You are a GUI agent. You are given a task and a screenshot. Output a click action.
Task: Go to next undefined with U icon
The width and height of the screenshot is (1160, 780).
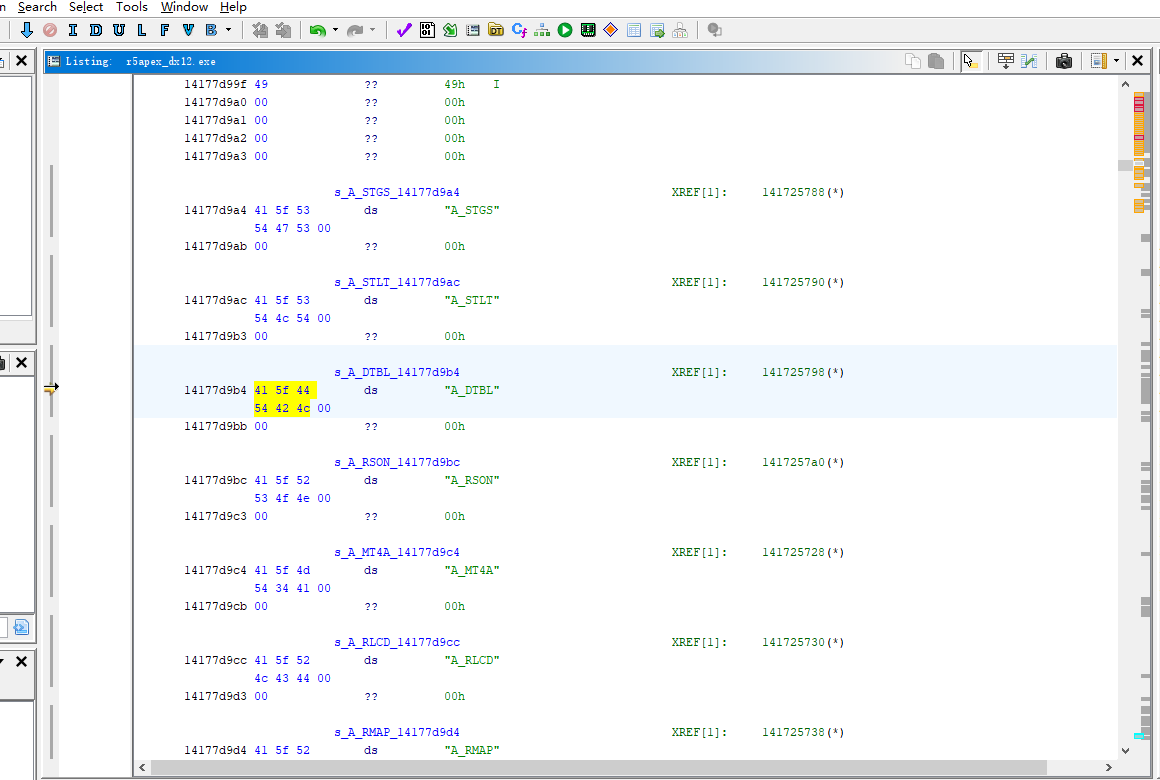[x=118, y=30]
